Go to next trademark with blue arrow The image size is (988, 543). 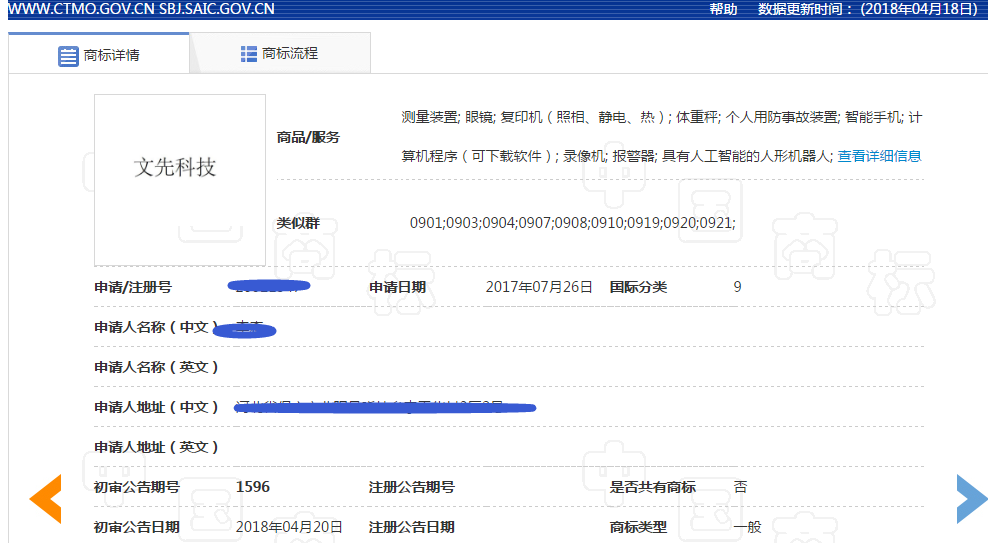coord(971,498)
